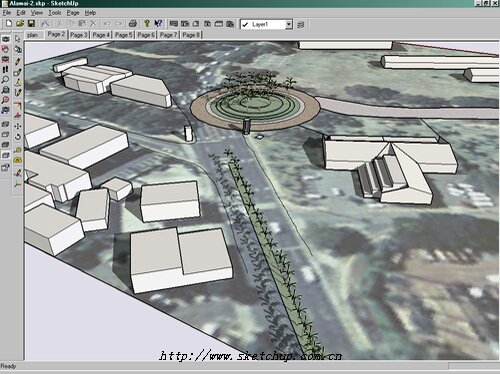Viewport: 500px width, 374px height.
Task: Open the Page menu
Action: tap(73, 13)
